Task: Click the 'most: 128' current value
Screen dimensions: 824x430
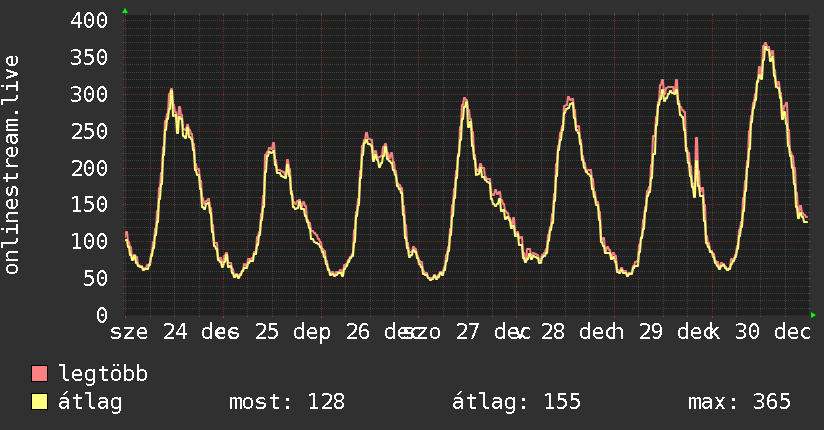Action: click(287, 402)
